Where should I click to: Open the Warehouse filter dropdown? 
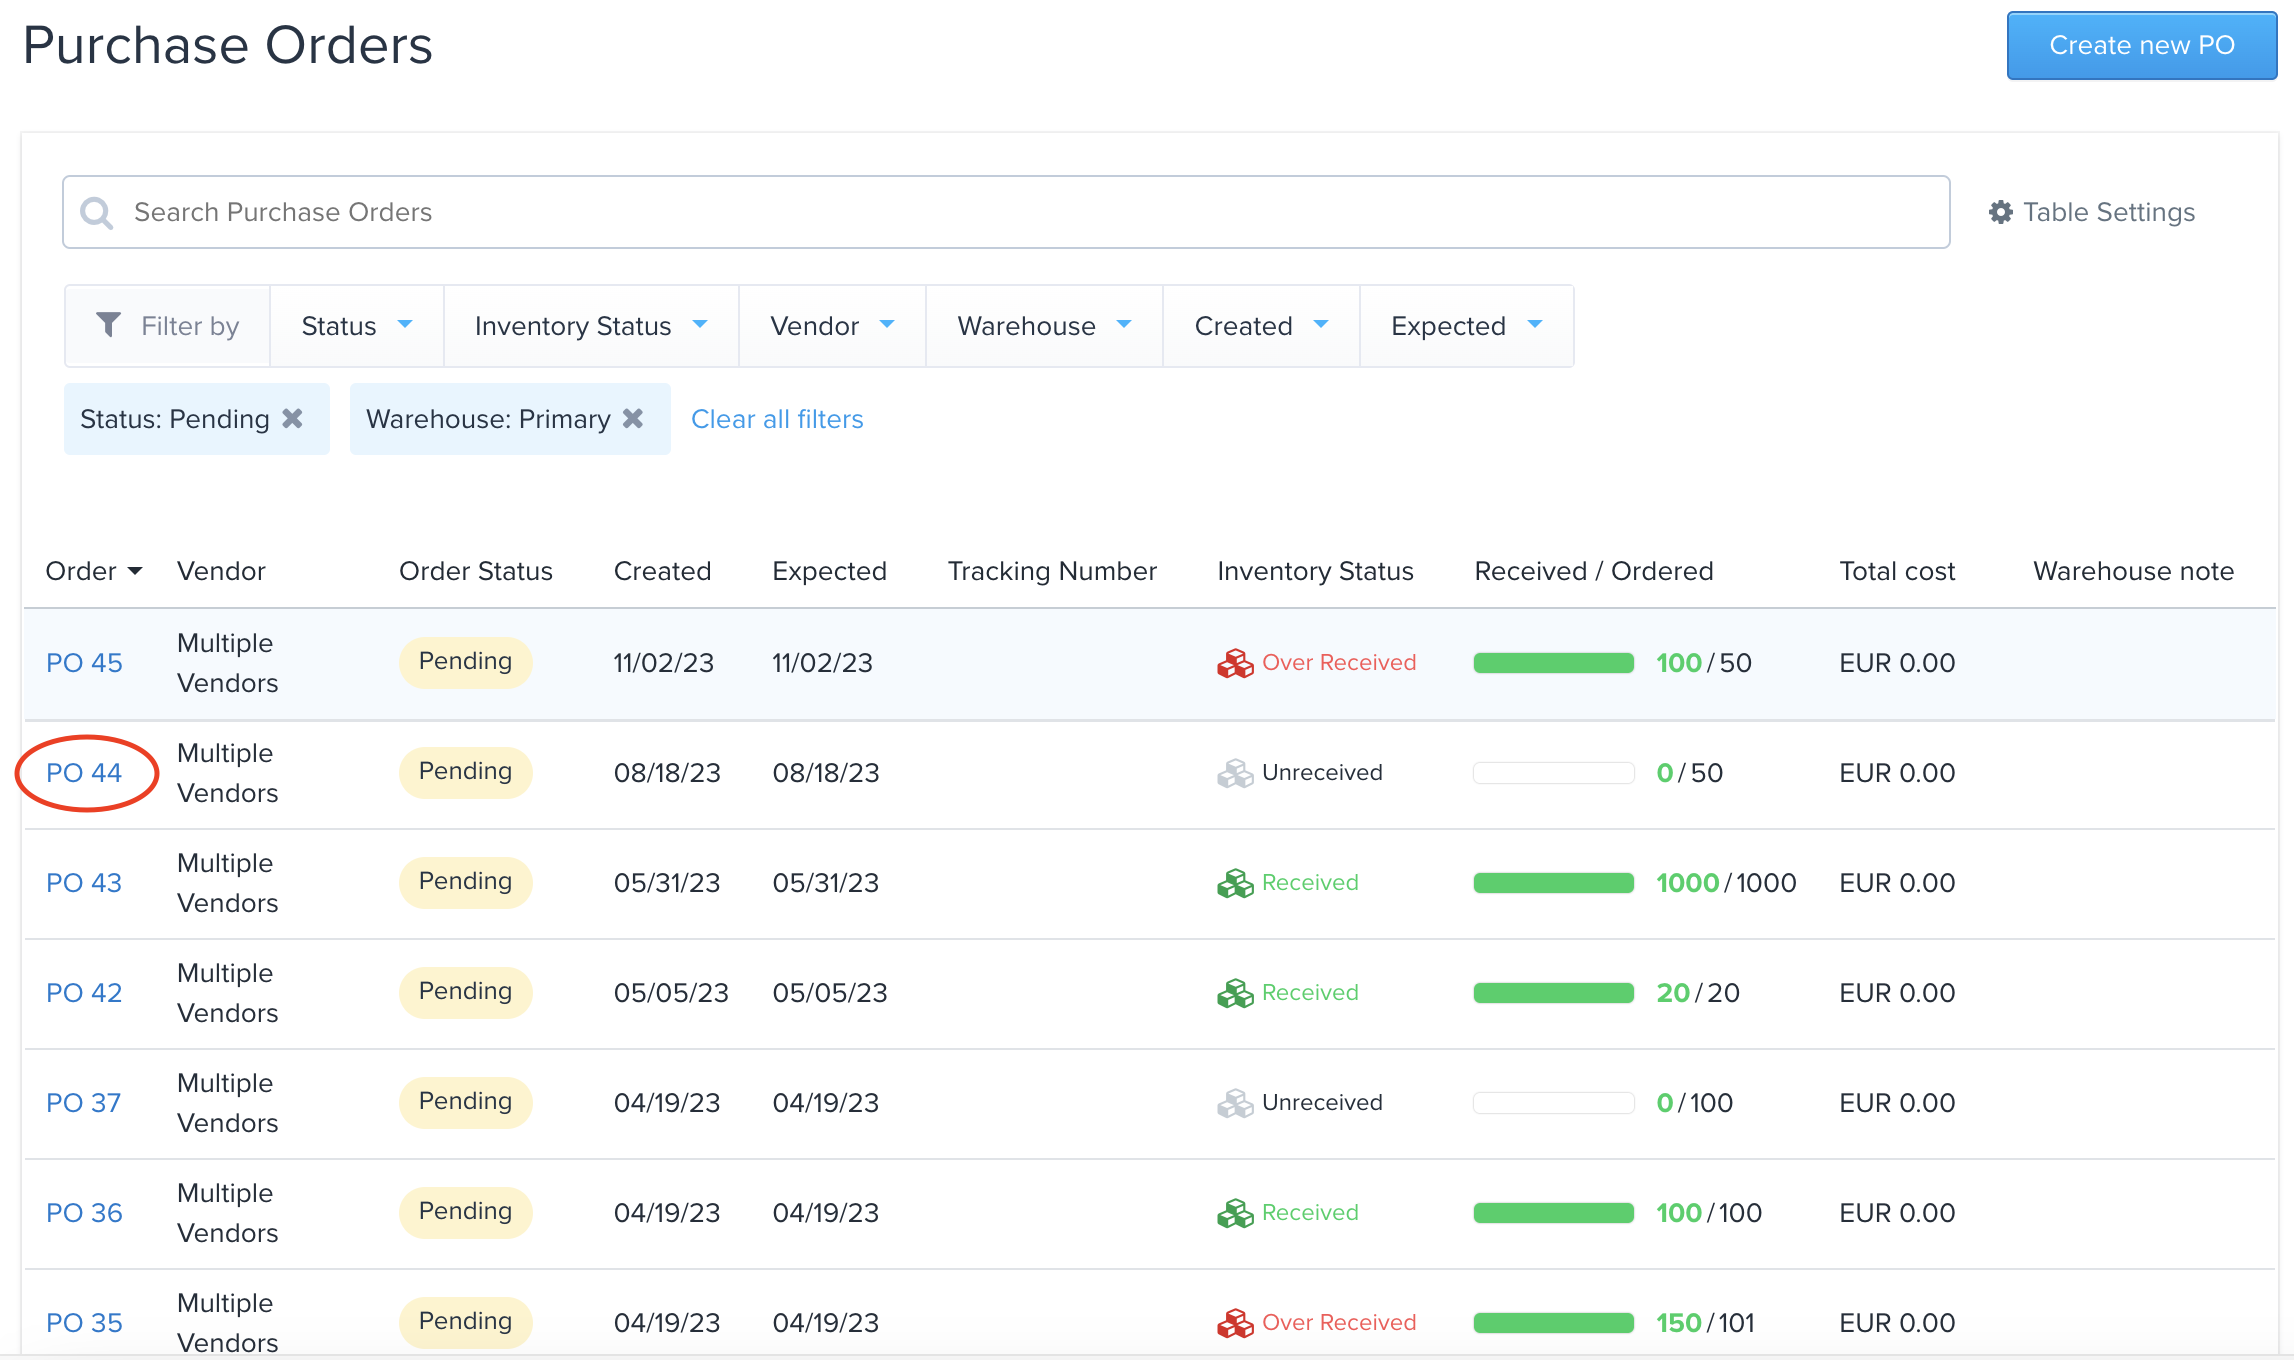point(1044,326)
